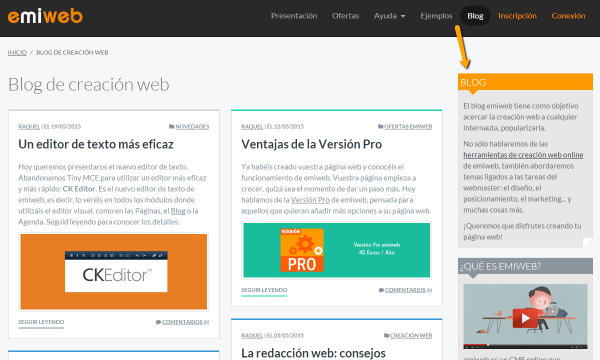Click the emiweb logo
This screenshot has width=600, height=360.
pos(45,16)
